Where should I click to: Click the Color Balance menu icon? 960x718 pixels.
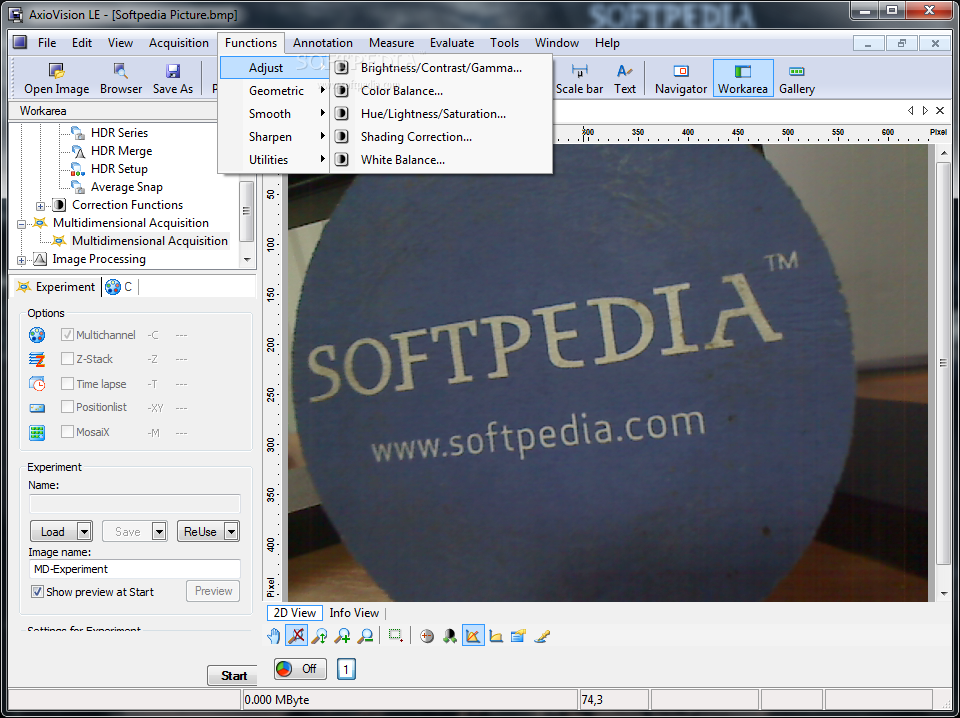342,91
